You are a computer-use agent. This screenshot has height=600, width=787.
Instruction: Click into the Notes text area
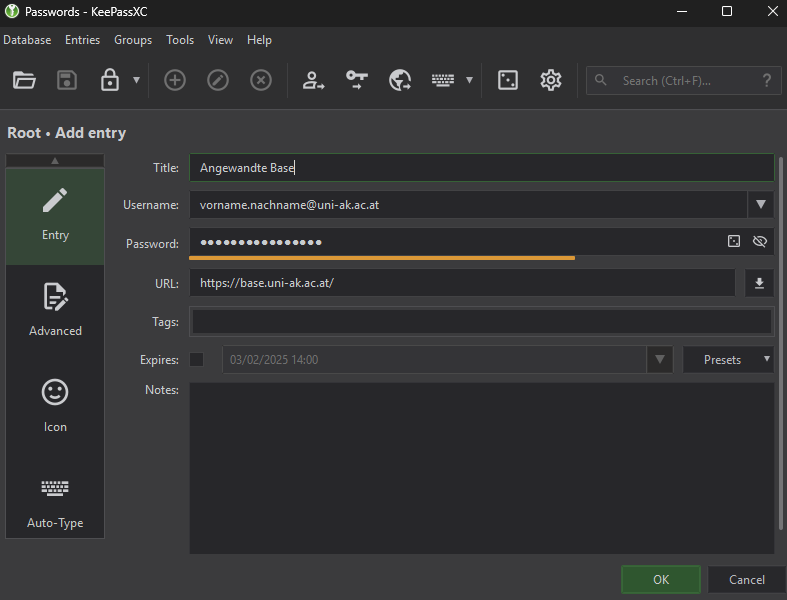pyautogui.click(x=482, y=468)
